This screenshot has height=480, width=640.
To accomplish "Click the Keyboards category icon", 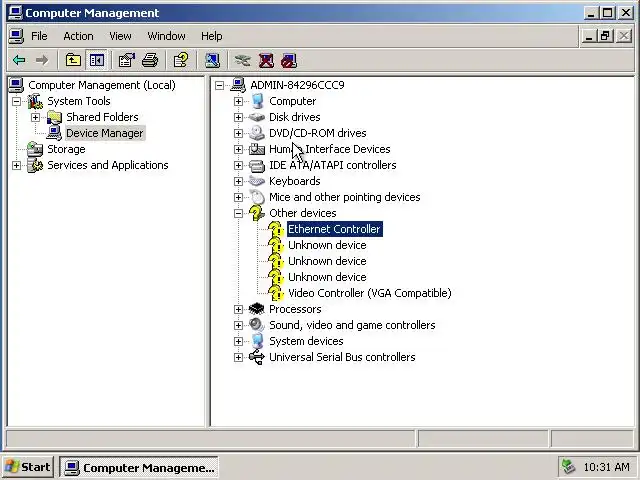I will click(257, 181).
